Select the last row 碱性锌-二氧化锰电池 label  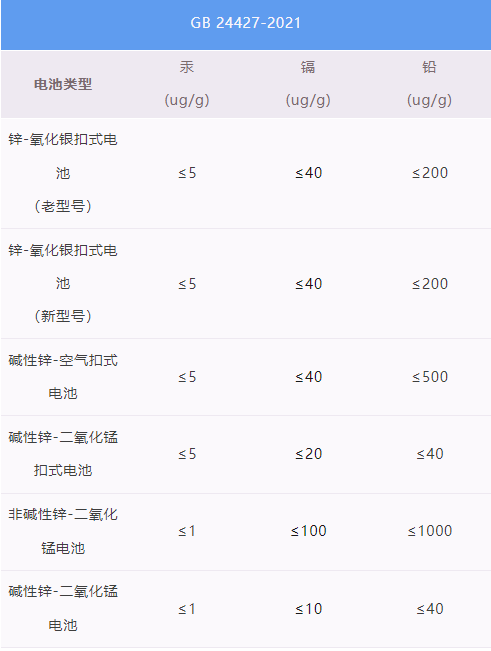click(63, 608)
